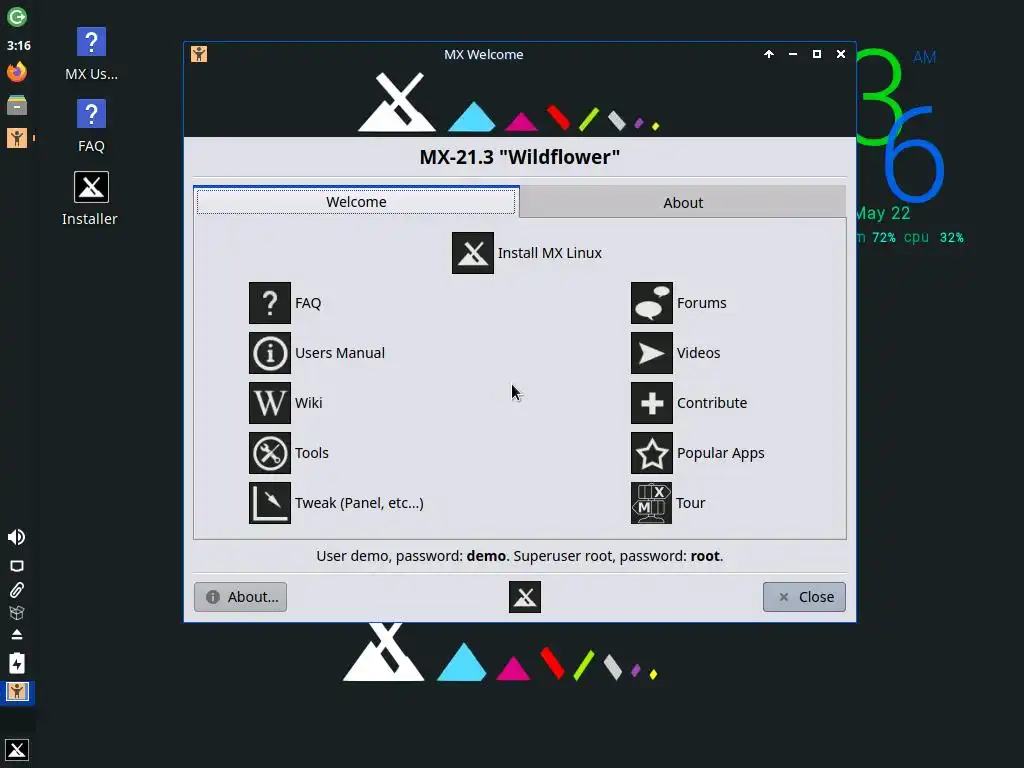Open the MX User Manual desktop shortcut
This screenshot has width=1024, height=768.
(x=91, y=54)
